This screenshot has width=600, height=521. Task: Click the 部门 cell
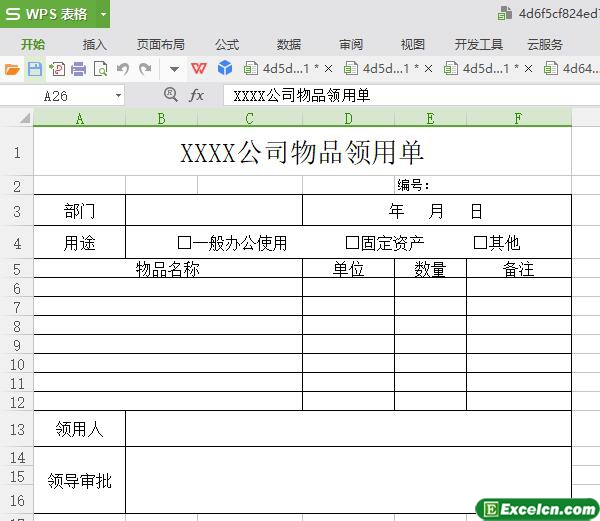pos(80,211)
